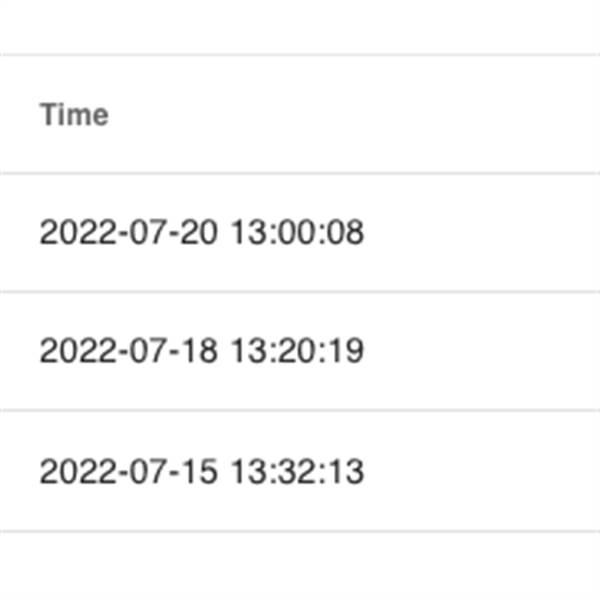Click the empty row below the 2022-07-15 entry
Viewport: 600px width, 600px height.
pyautogui.click(x=300, y=566)
